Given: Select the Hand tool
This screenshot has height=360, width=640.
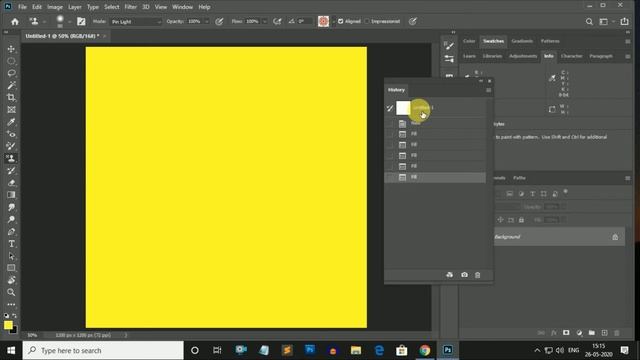Looking at the screenshot, I should tap(11, 280).
